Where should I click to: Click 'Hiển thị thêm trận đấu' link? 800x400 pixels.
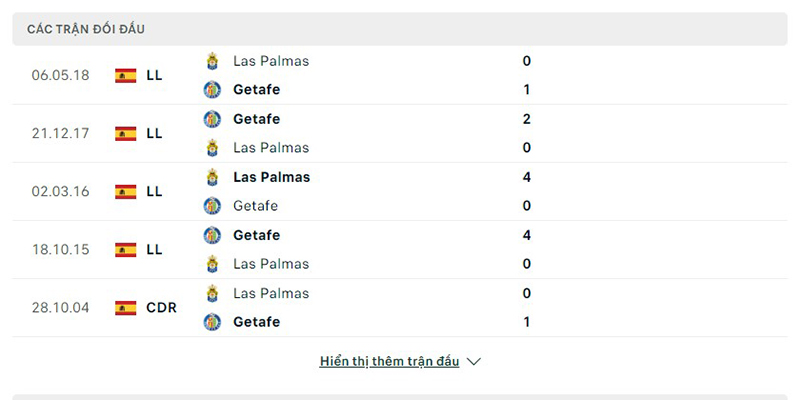click(389, 362)
